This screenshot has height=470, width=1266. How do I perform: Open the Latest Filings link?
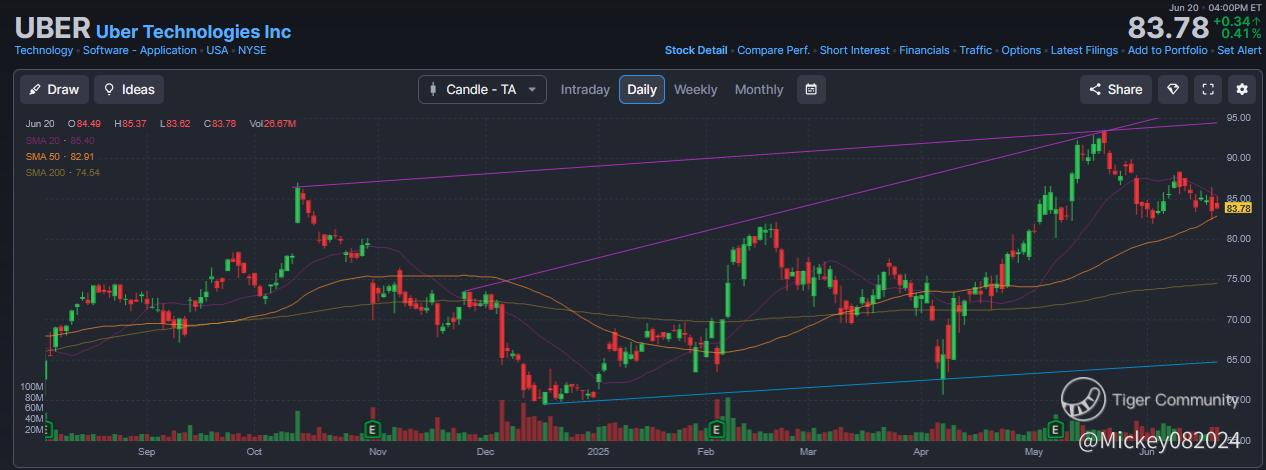[1084, 50]
